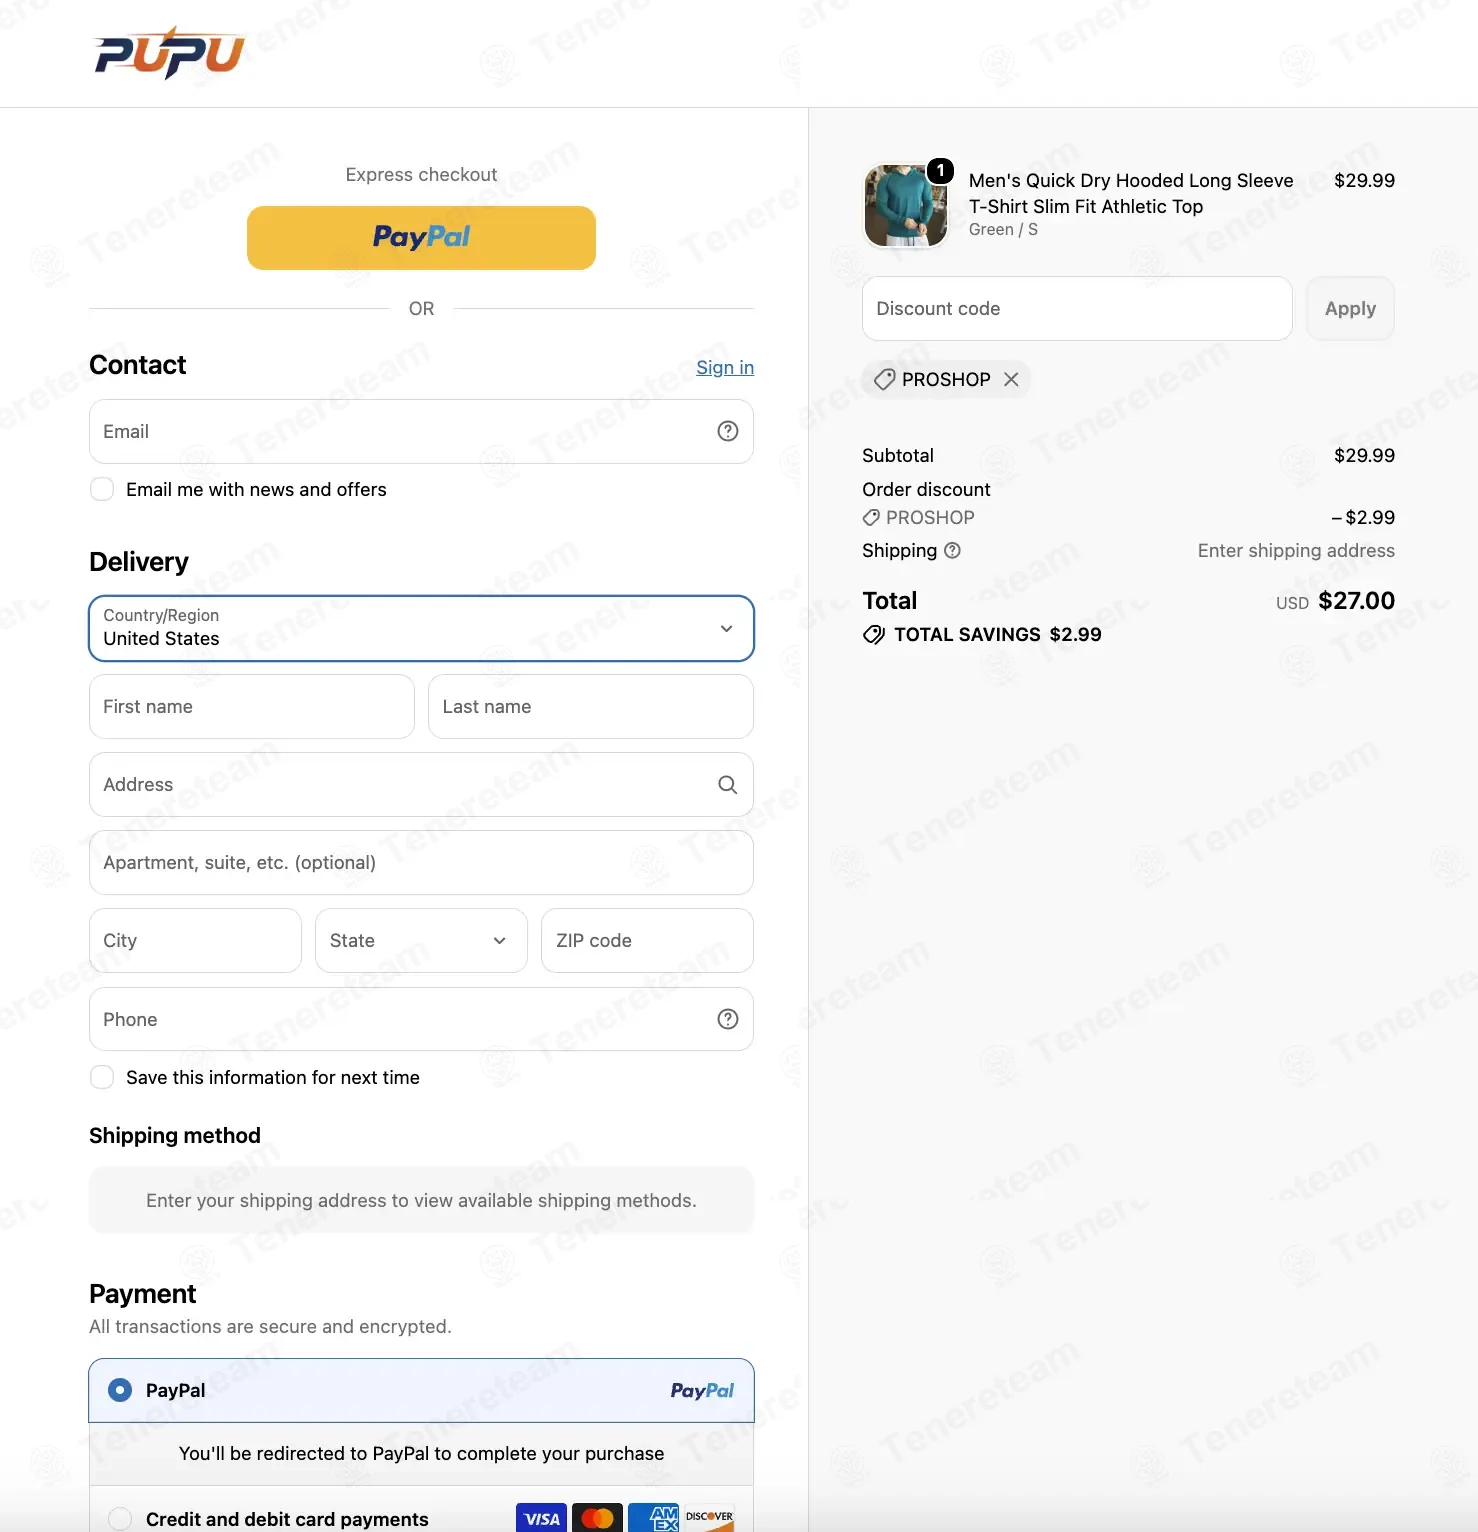This screenshot has width=1478, height=1532.
Task: Click the phone field help icon
Action: coord(728,1019)
